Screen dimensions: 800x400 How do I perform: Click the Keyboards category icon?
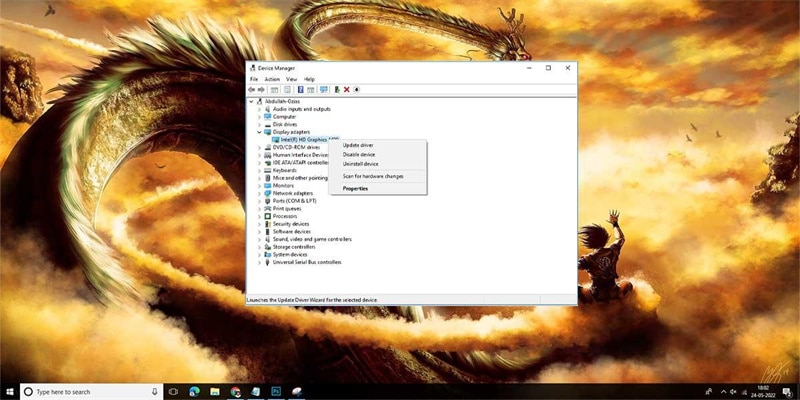tap(267, 170)
